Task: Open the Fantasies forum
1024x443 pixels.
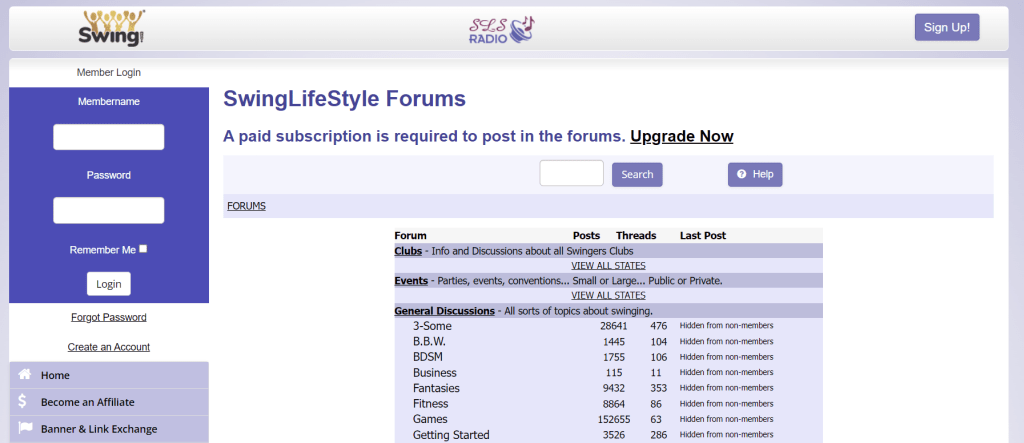Action: [436, 388]
